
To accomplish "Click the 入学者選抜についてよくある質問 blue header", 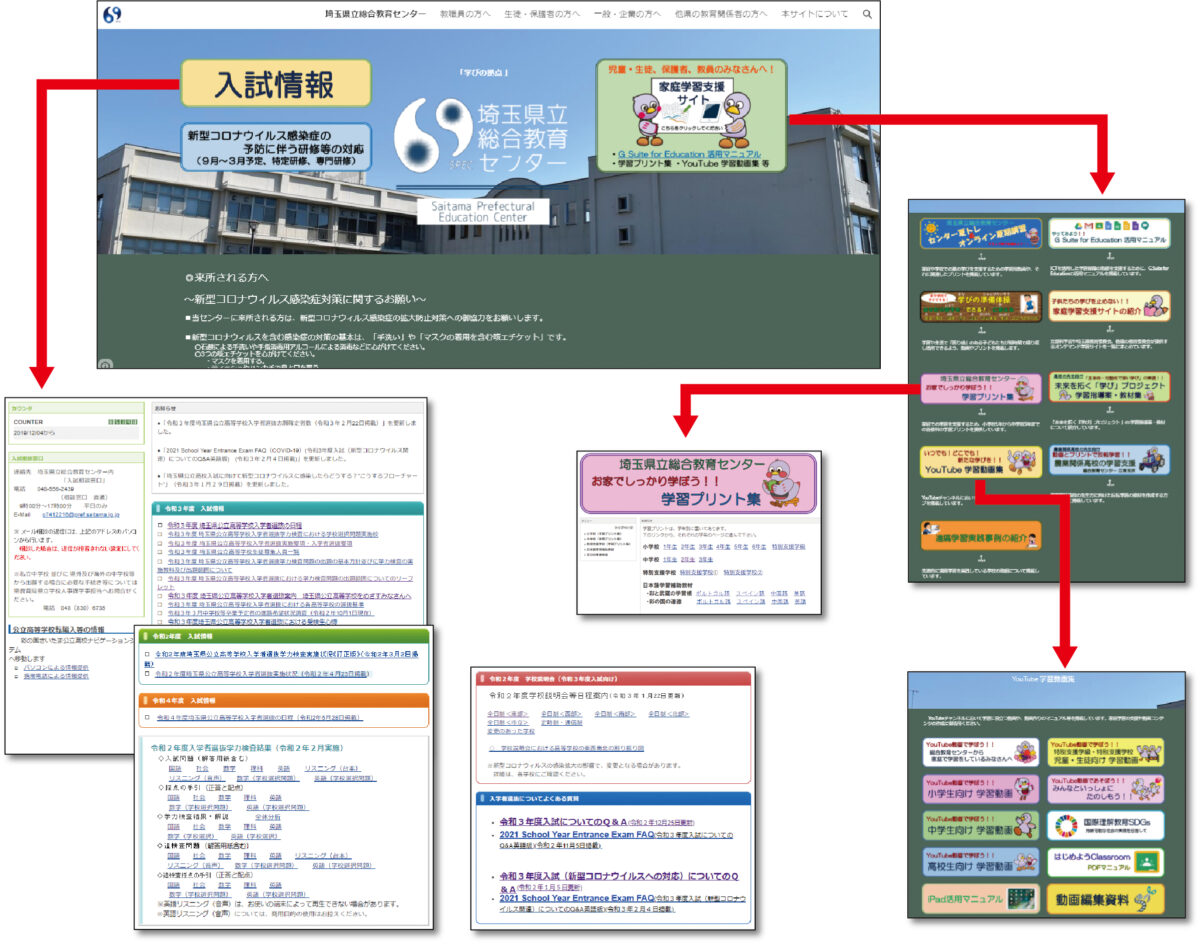I will (x=612, y=798).
